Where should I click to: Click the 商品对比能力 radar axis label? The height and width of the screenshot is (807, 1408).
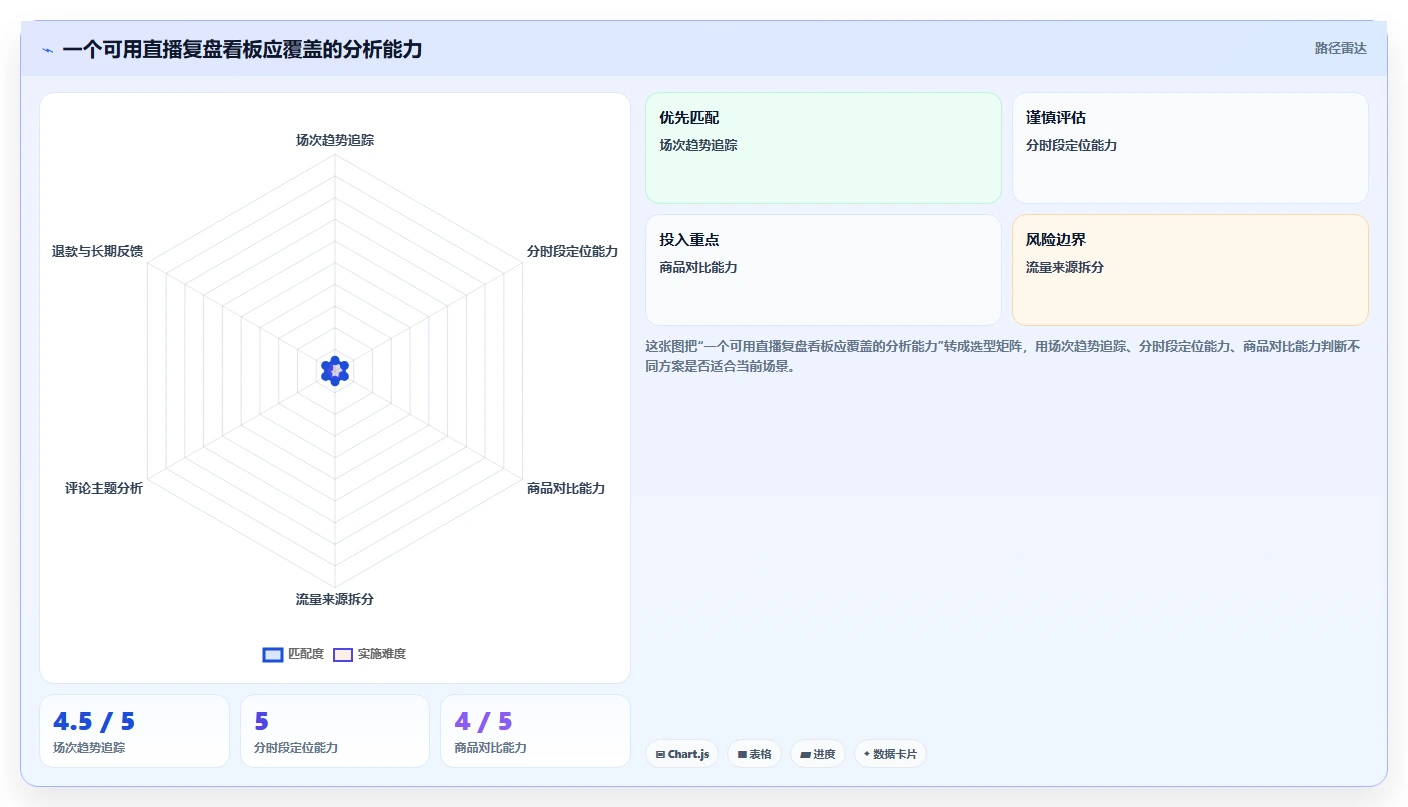pos(566,488)
